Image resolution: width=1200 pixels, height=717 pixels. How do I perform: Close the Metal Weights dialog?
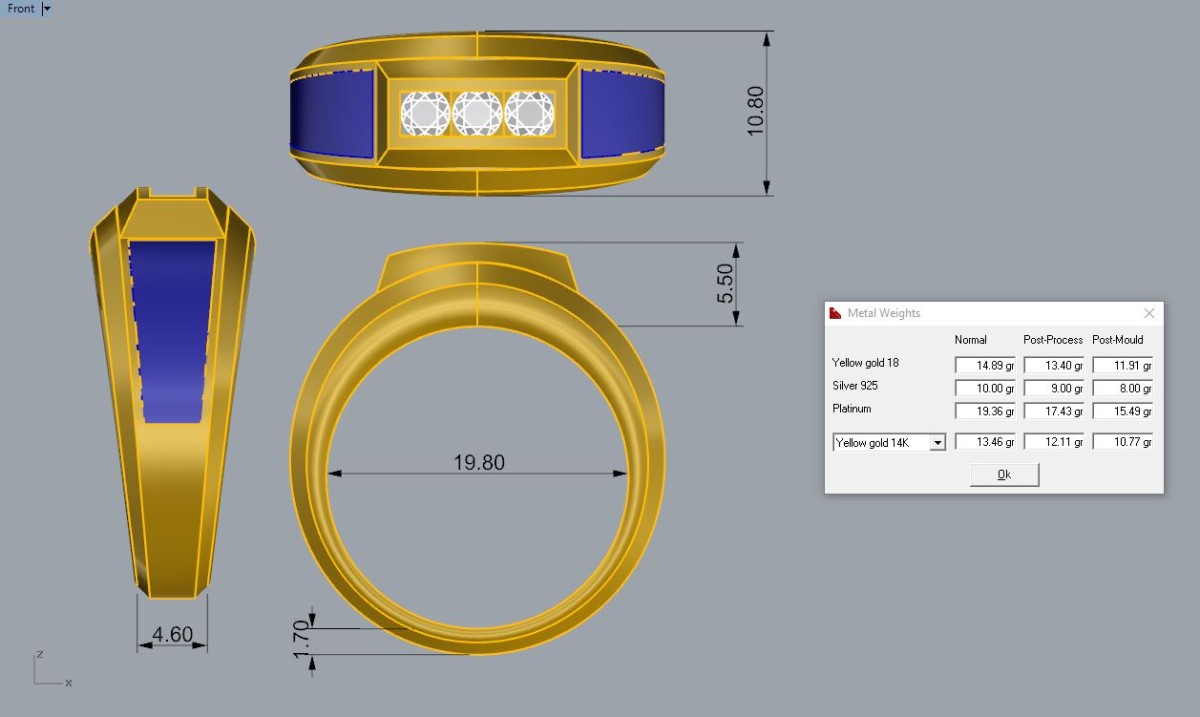1149,313
